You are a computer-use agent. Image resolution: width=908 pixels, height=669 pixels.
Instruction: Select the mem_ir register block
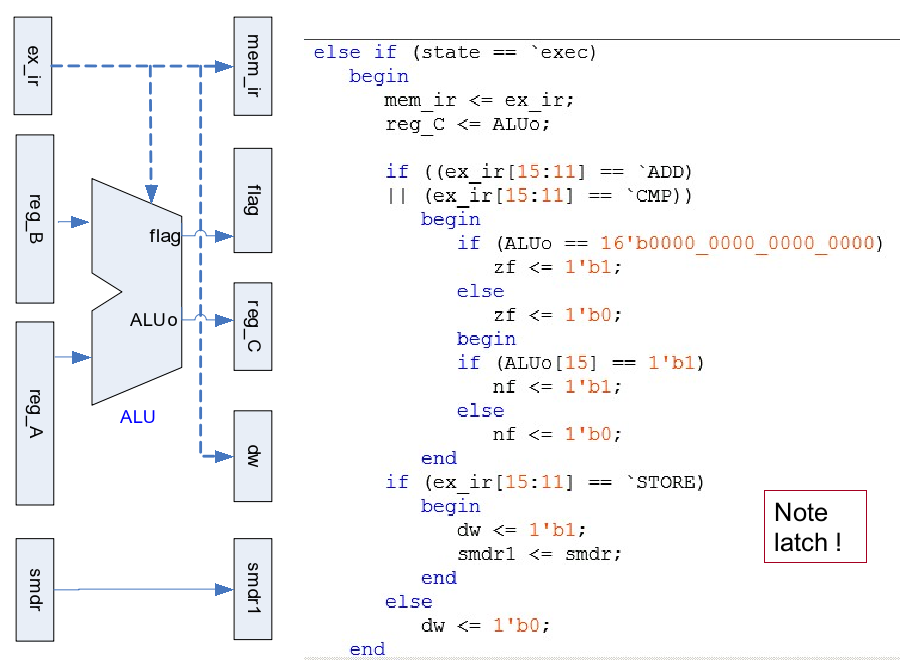252,65
